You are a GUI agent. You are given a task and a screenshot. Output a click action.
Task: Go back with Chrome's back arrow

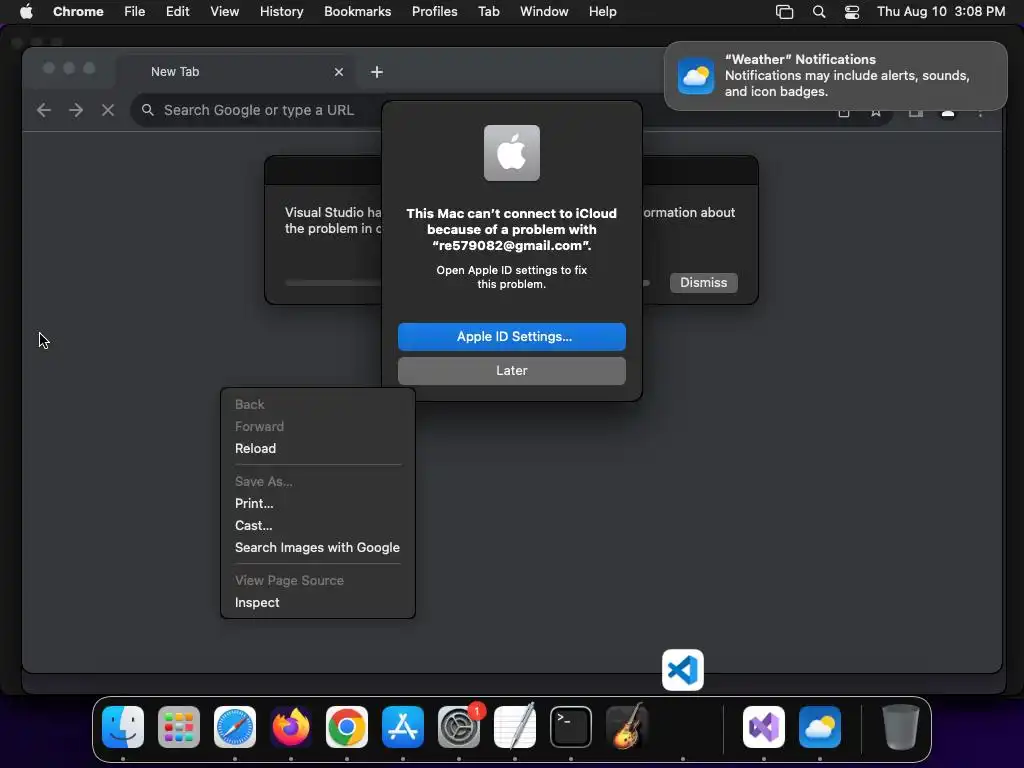click(x=44, y=110)
